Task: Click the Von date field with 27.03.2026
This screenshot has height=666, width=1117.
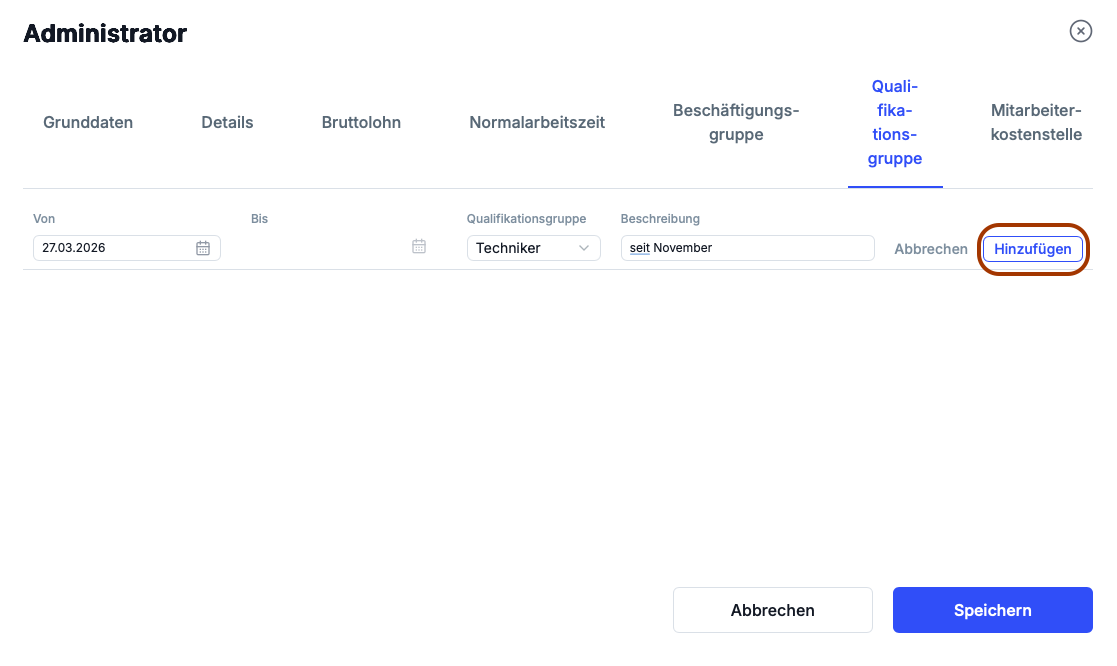Action: [x=110, y=248]
